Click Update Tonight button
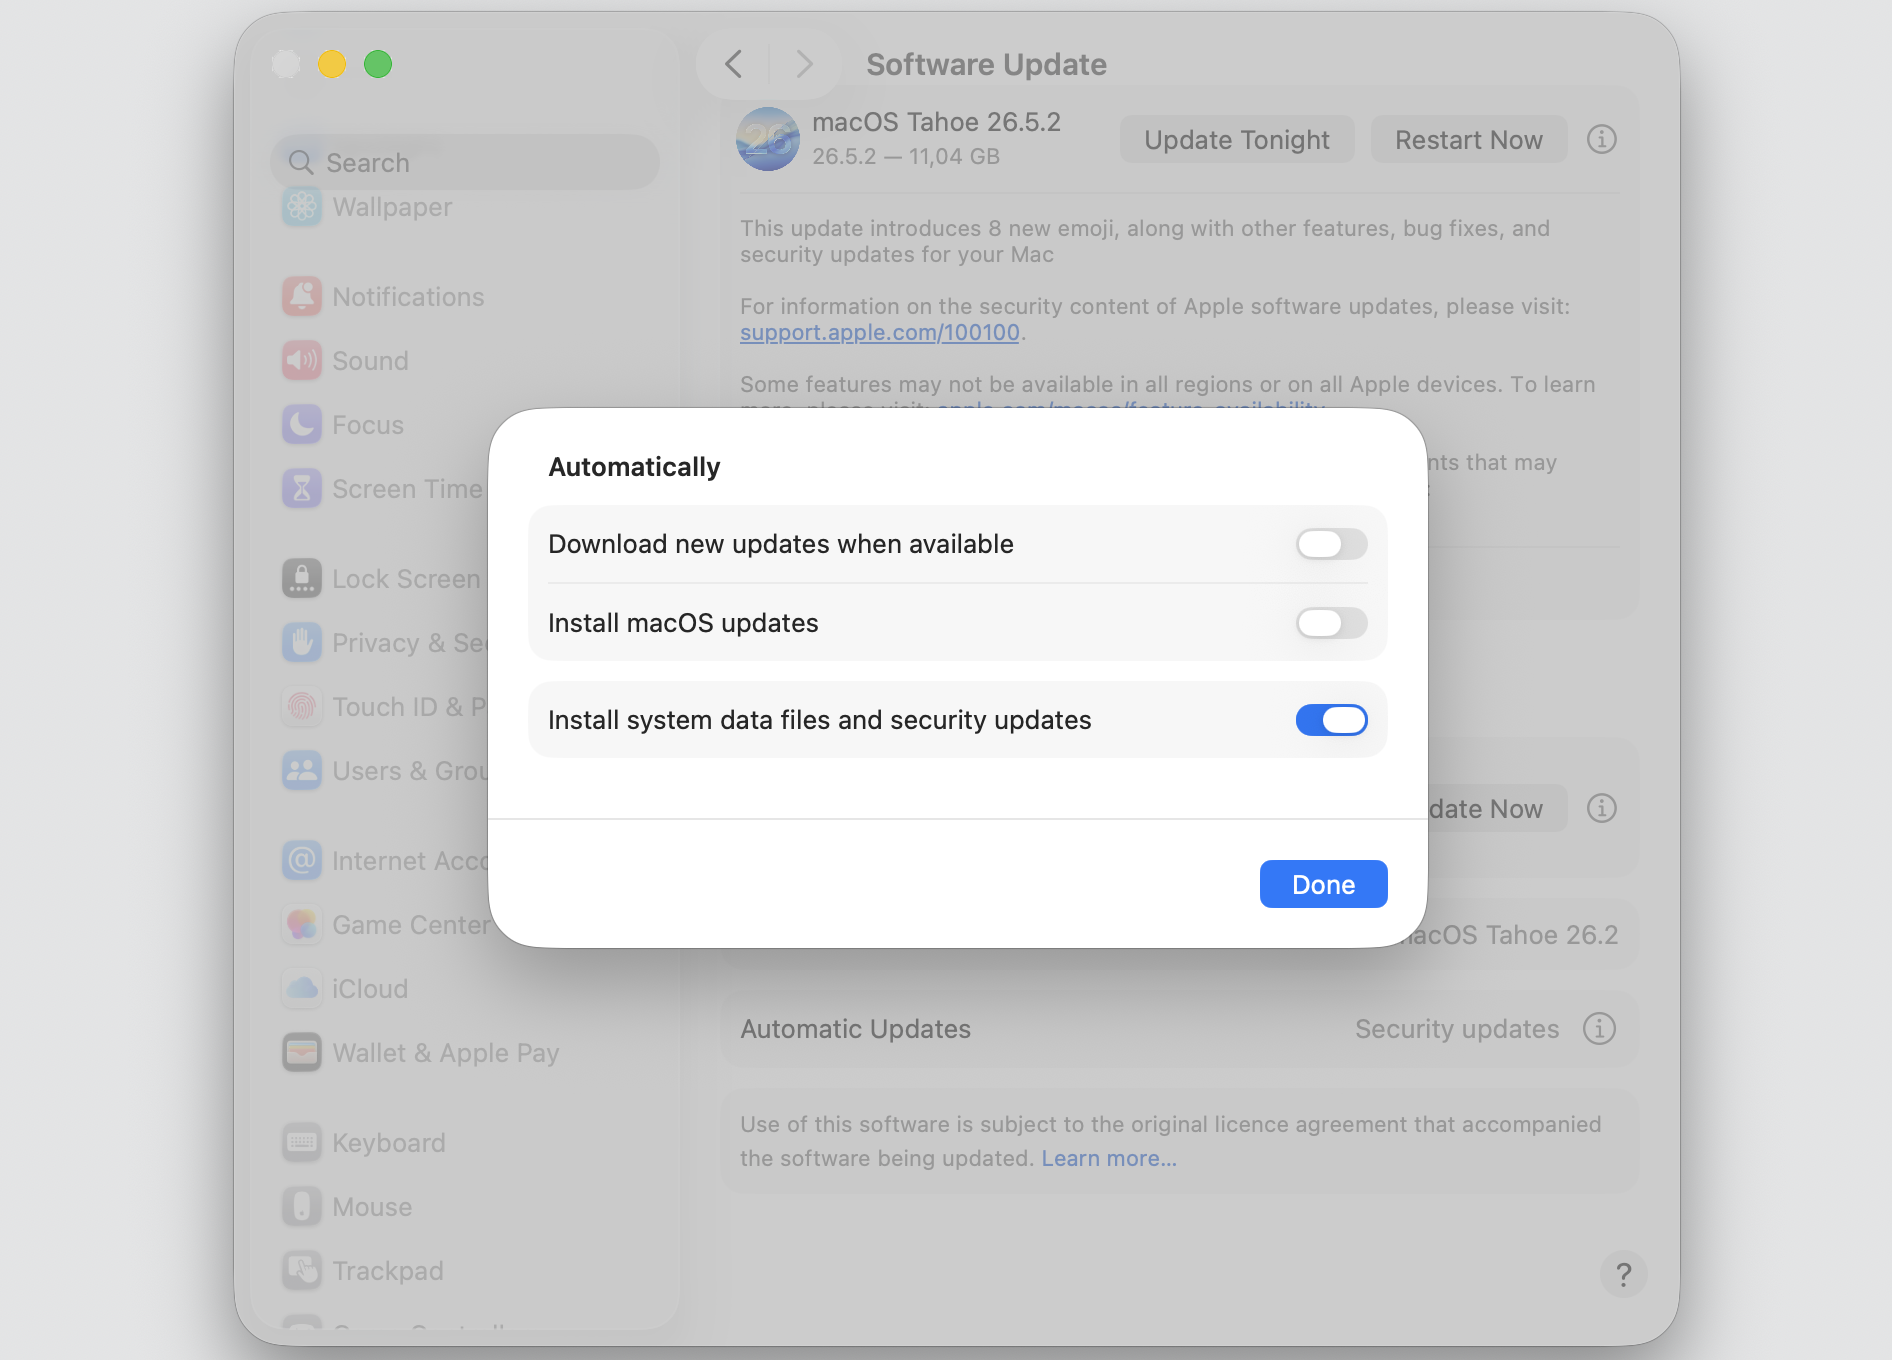Screen dimensions: 1892x1360 click(x=1237, y=139)
